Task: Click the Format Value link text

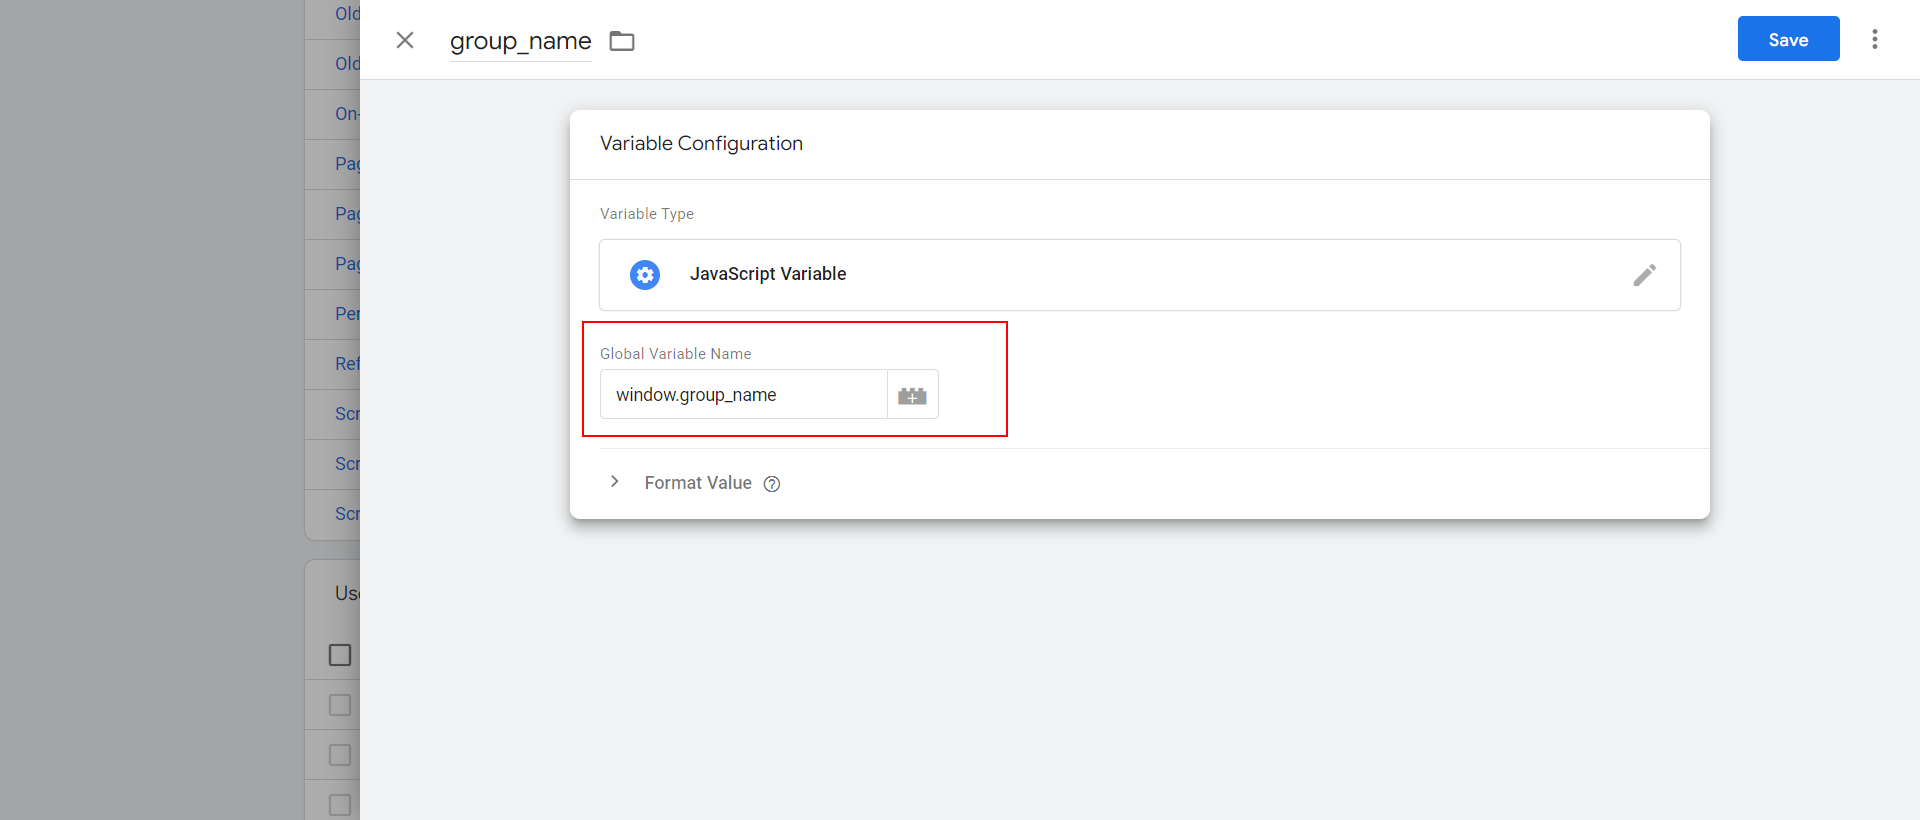Action: (698, 483)
